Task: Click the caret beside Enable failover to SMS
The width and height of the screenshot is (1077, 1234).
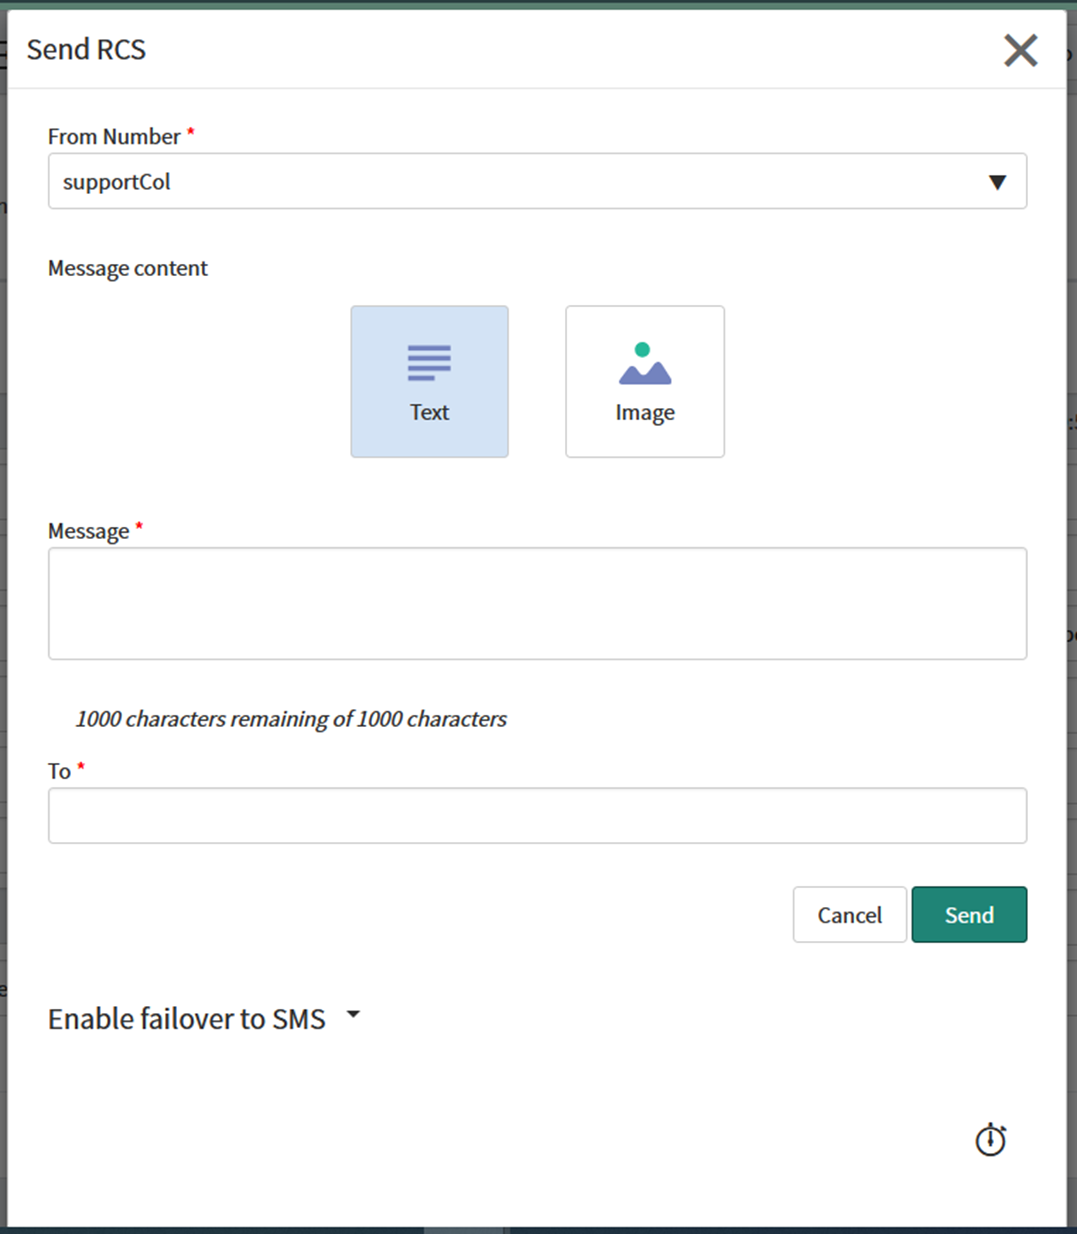Action: (x=353, y=1015)
